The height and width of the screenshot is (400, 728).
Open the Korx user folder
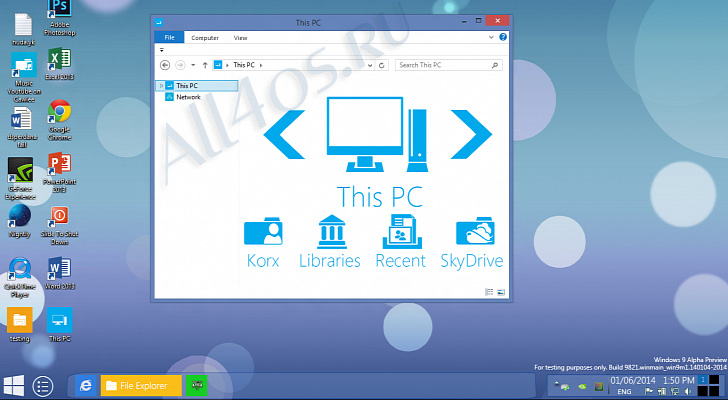pyautogui.click(x=263, y=243)
